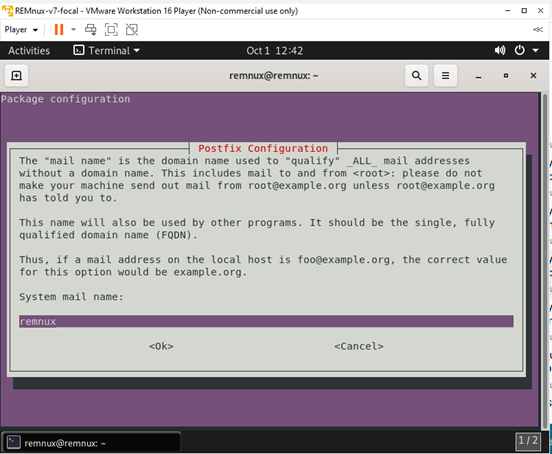Click the Postfix Configuration dialog title

click(263, 148)
